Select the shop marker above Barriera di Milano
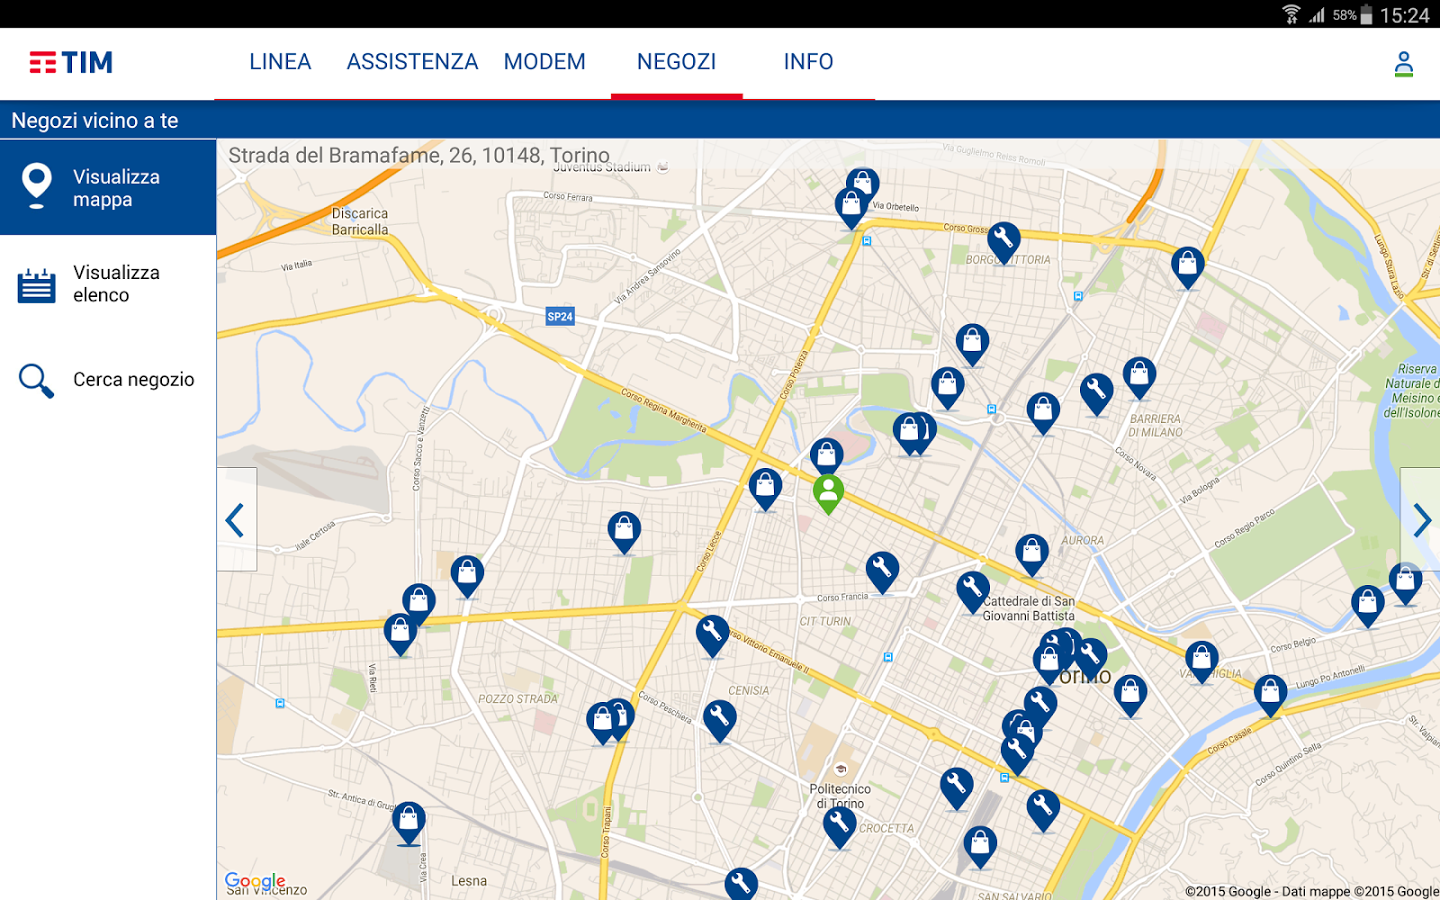1440x900 pixels. click(x=1139, y=377)
